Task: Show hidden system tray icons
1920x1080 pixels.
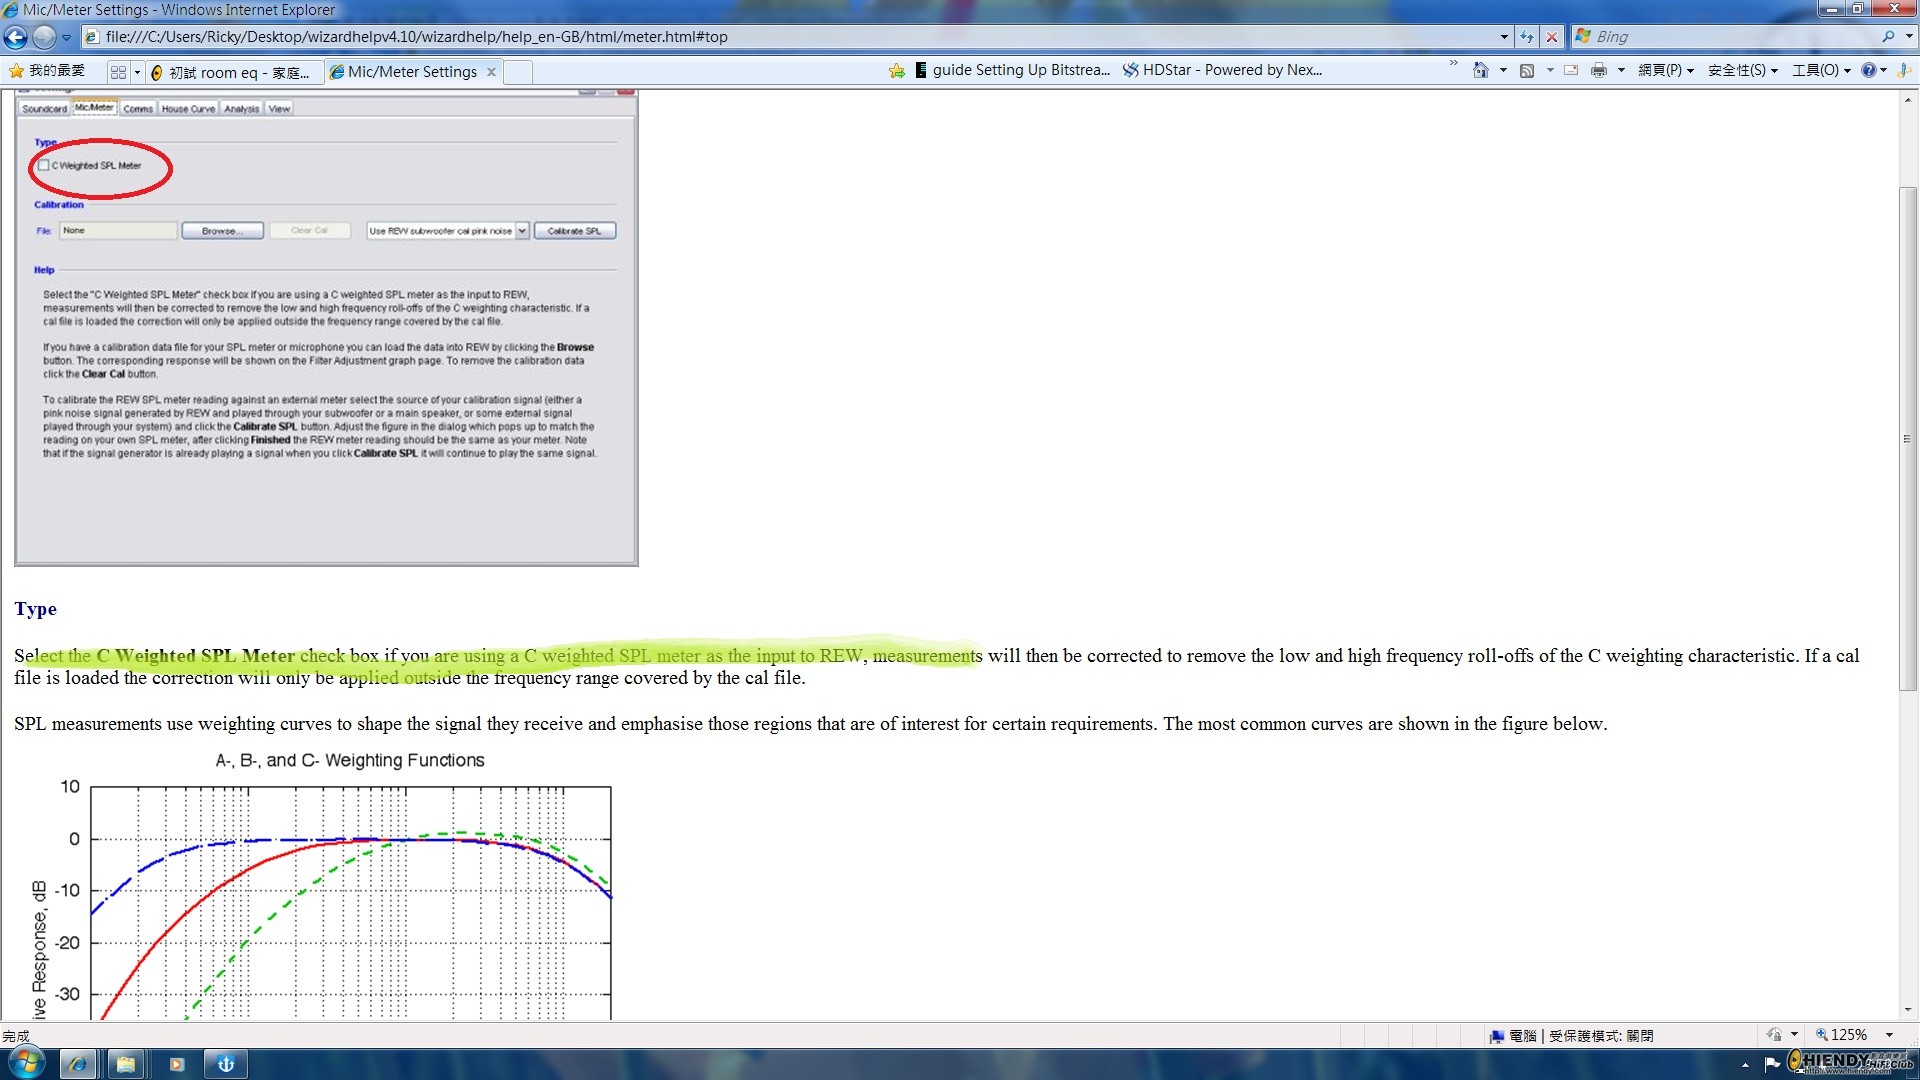Action: [x=1745, y=1065]
